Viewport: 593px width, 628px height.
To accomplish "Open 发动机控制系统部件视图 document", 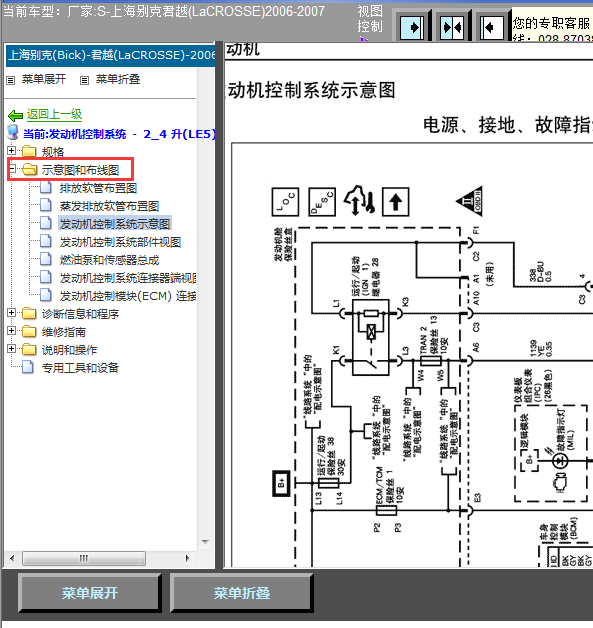I will click(120, 242).
